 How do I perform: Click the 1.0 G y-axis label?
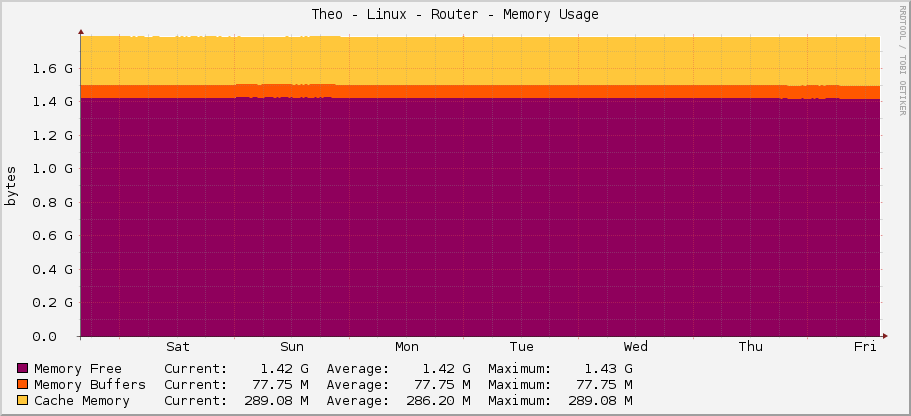[x=52, y=168]
